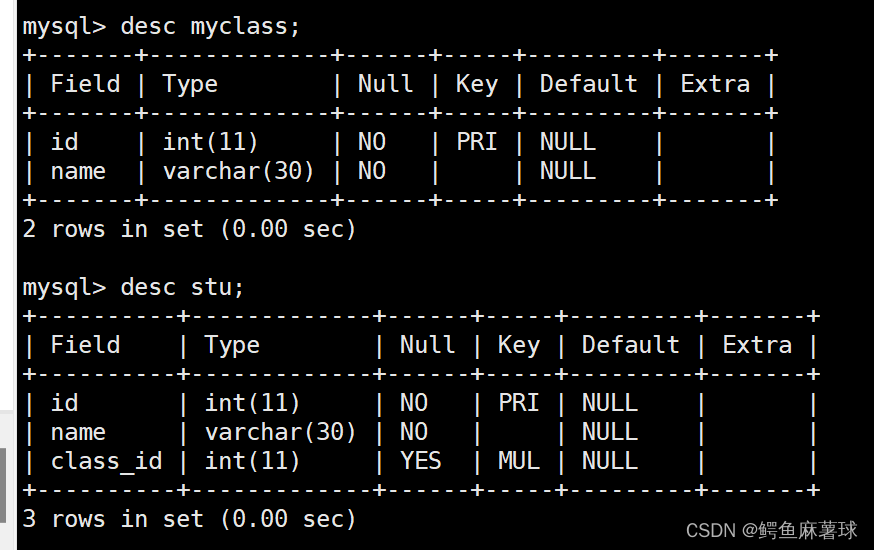Click the MUL key value
Screen dimensions: 874x550
pyautogui.click(x=518, y=461)
